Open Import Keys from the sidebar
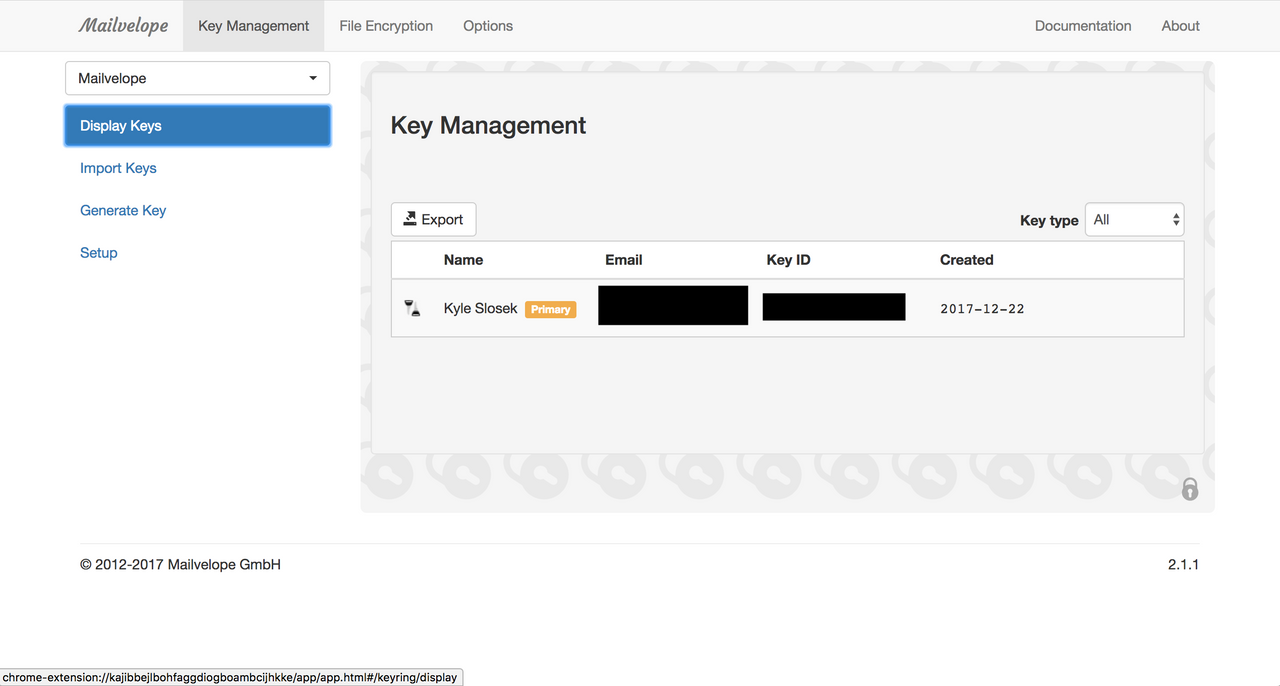Viewport: 1280px width, 686px height. tap(118, 168)
